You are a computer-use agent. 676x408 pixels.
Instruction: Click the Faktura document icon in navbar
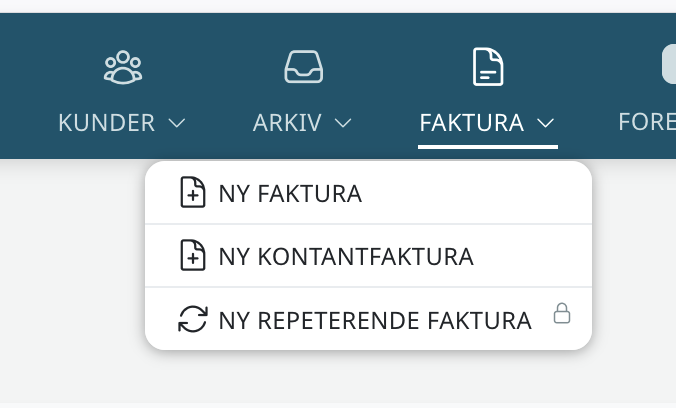(x=487, y=68)
